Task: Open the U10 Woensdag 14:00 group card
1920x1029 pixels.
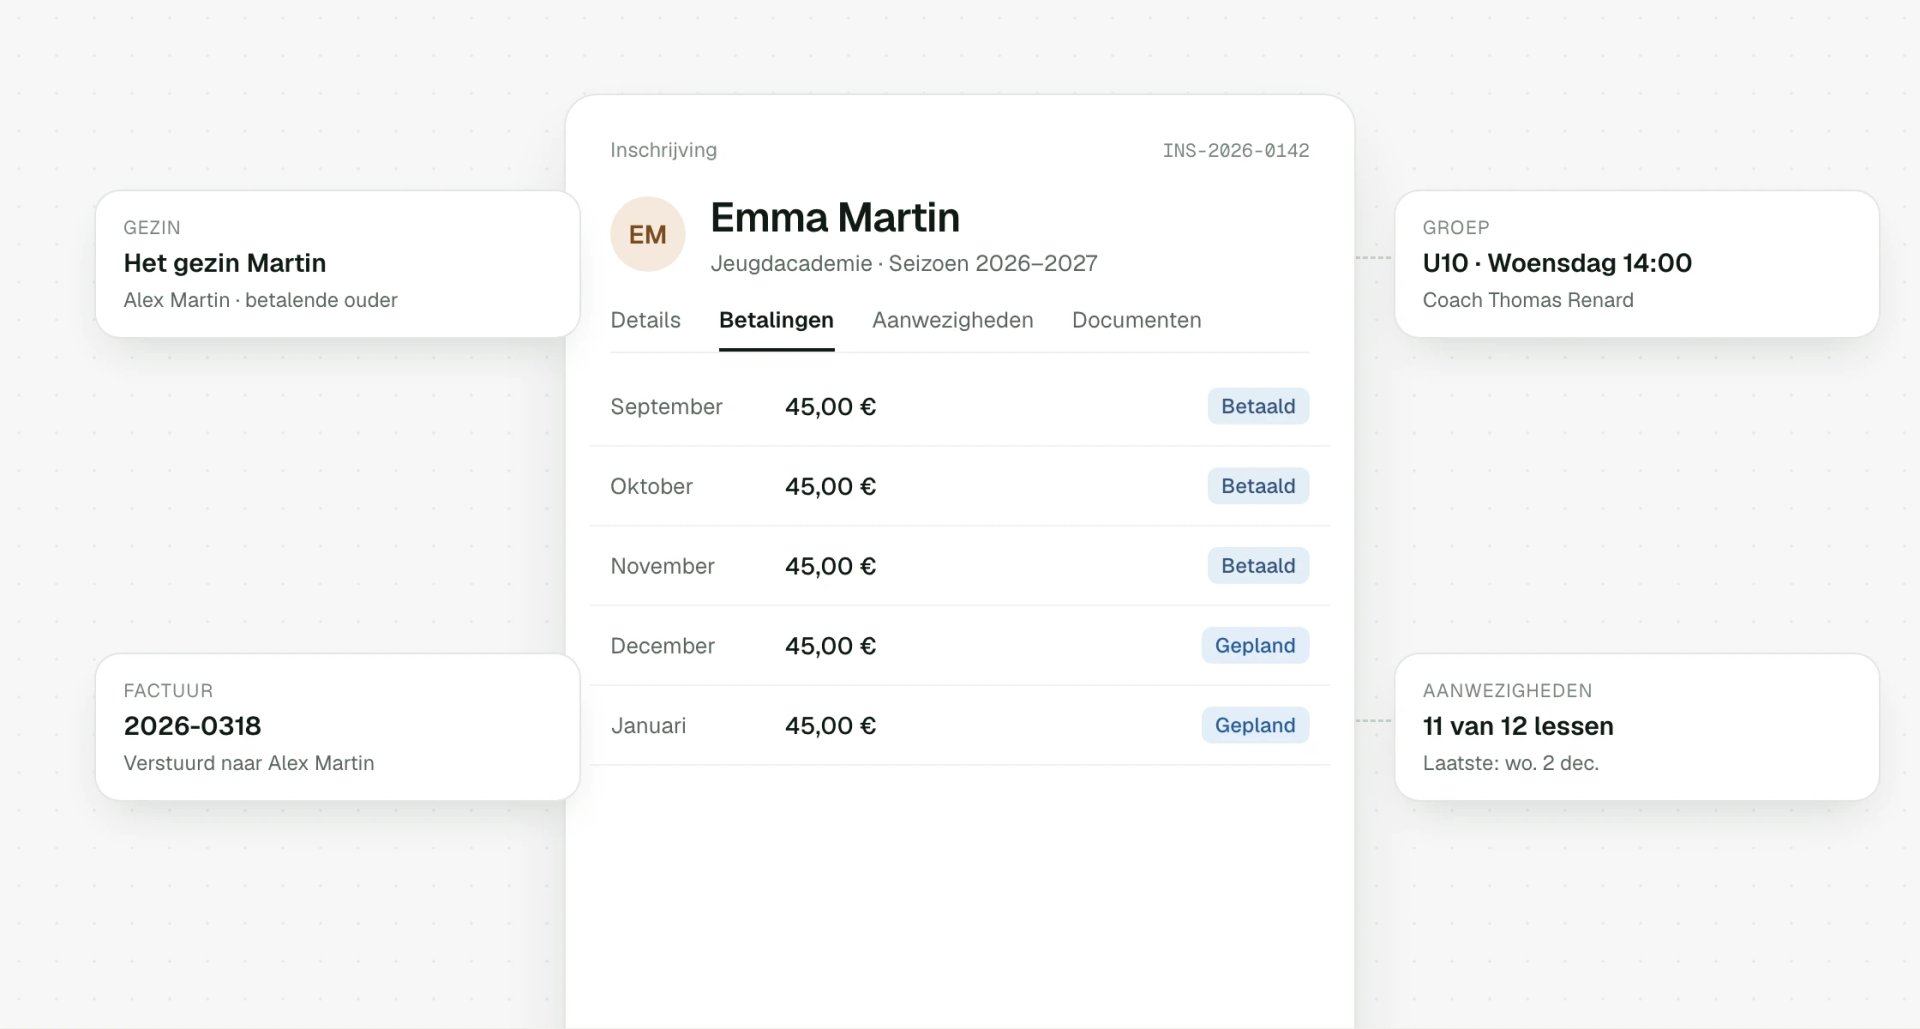Action: [1637, 264]
